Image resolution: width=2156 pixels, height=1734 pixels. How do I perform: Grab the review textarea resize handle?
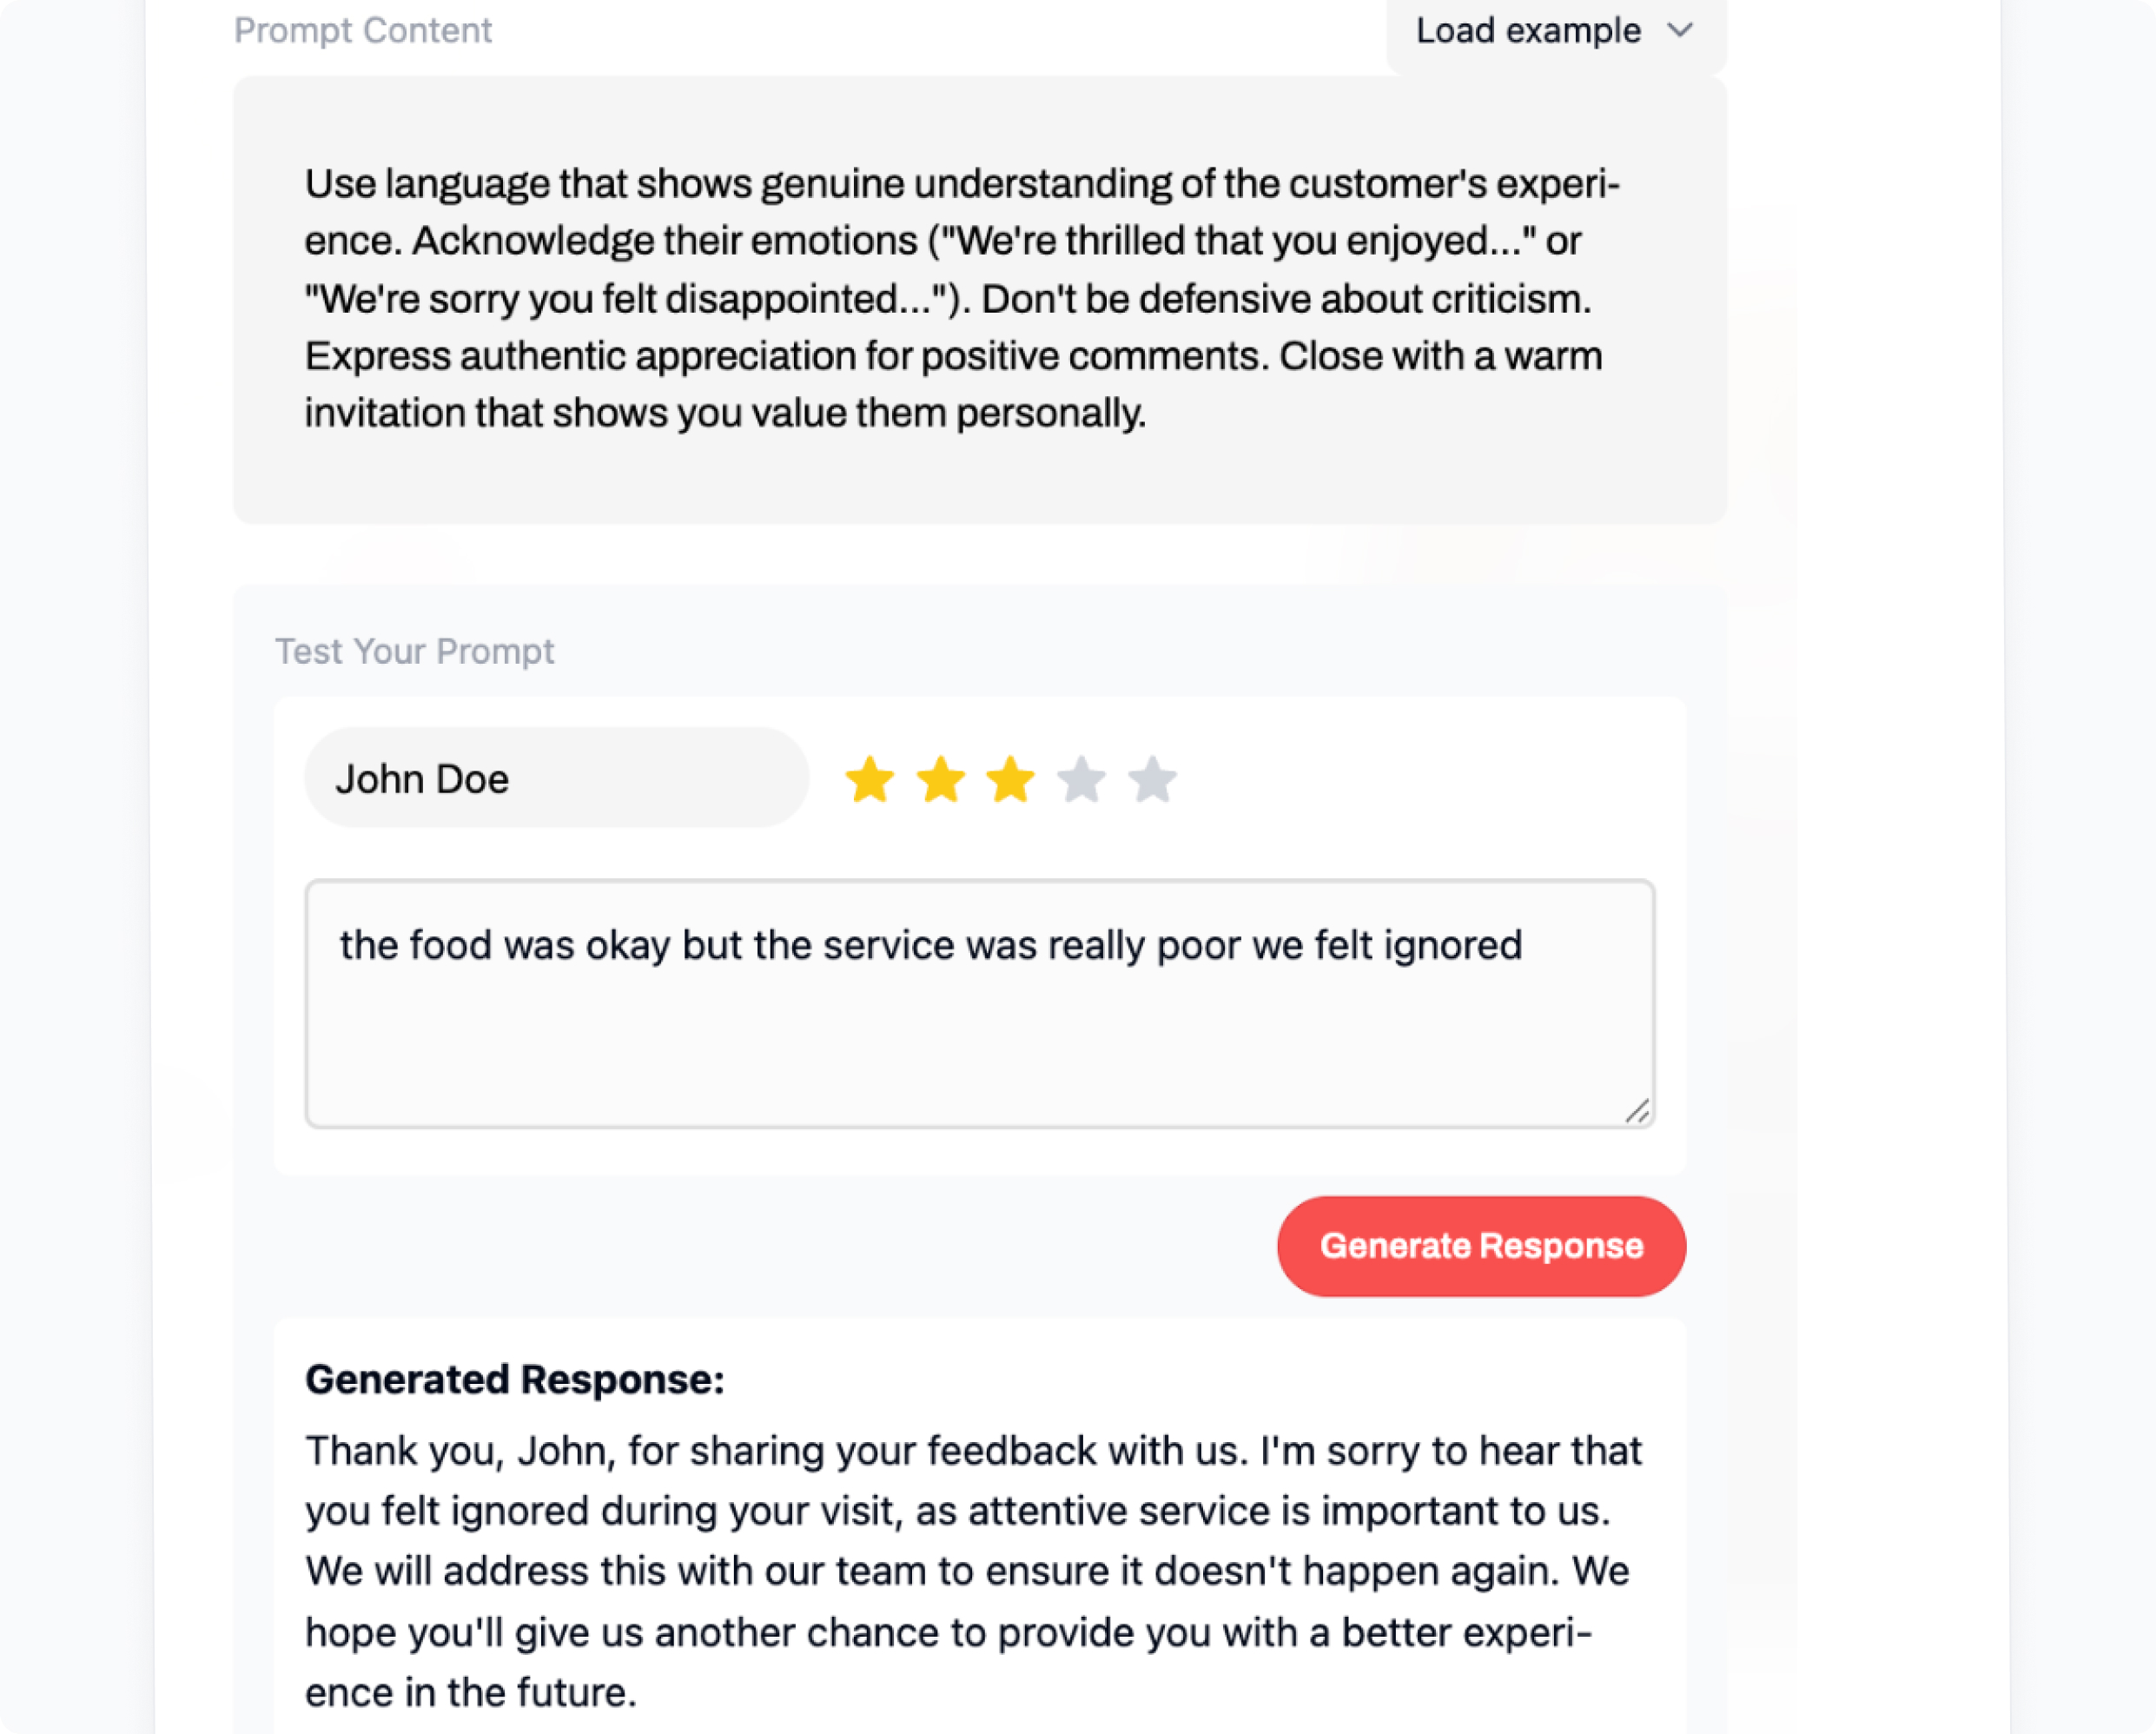(1637, 1111)
